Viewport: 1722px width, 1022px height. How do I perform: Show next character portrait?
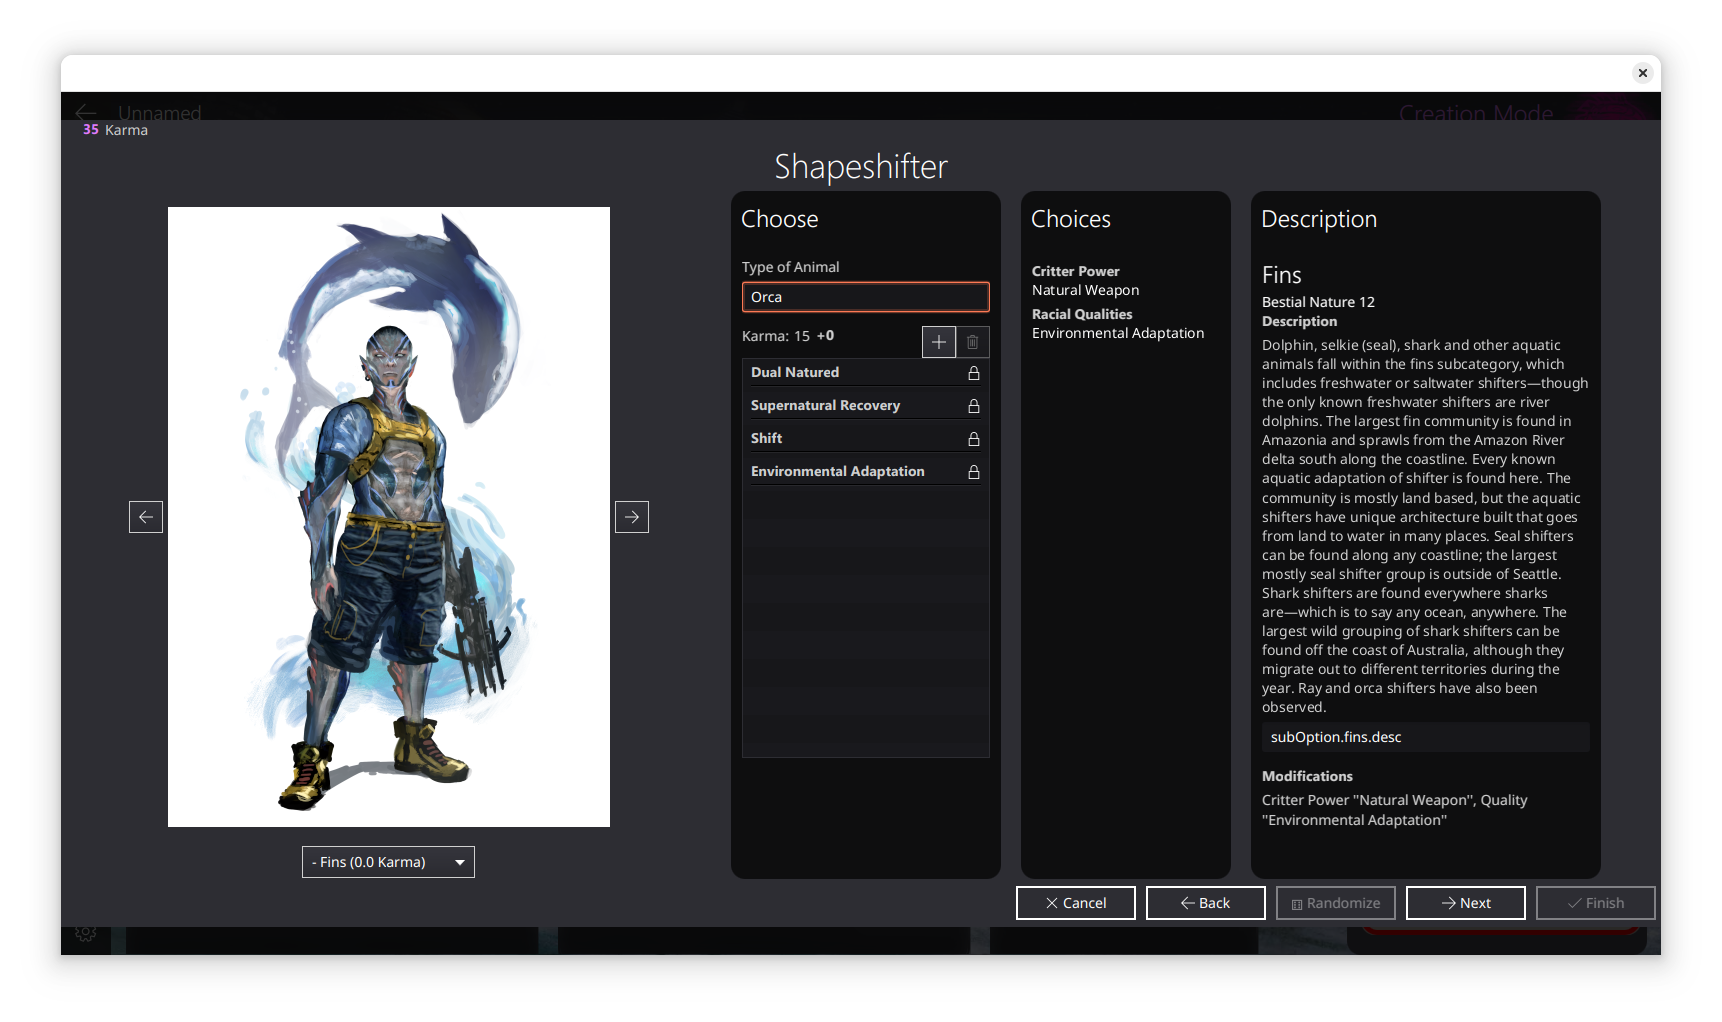(x=632, y=517)
